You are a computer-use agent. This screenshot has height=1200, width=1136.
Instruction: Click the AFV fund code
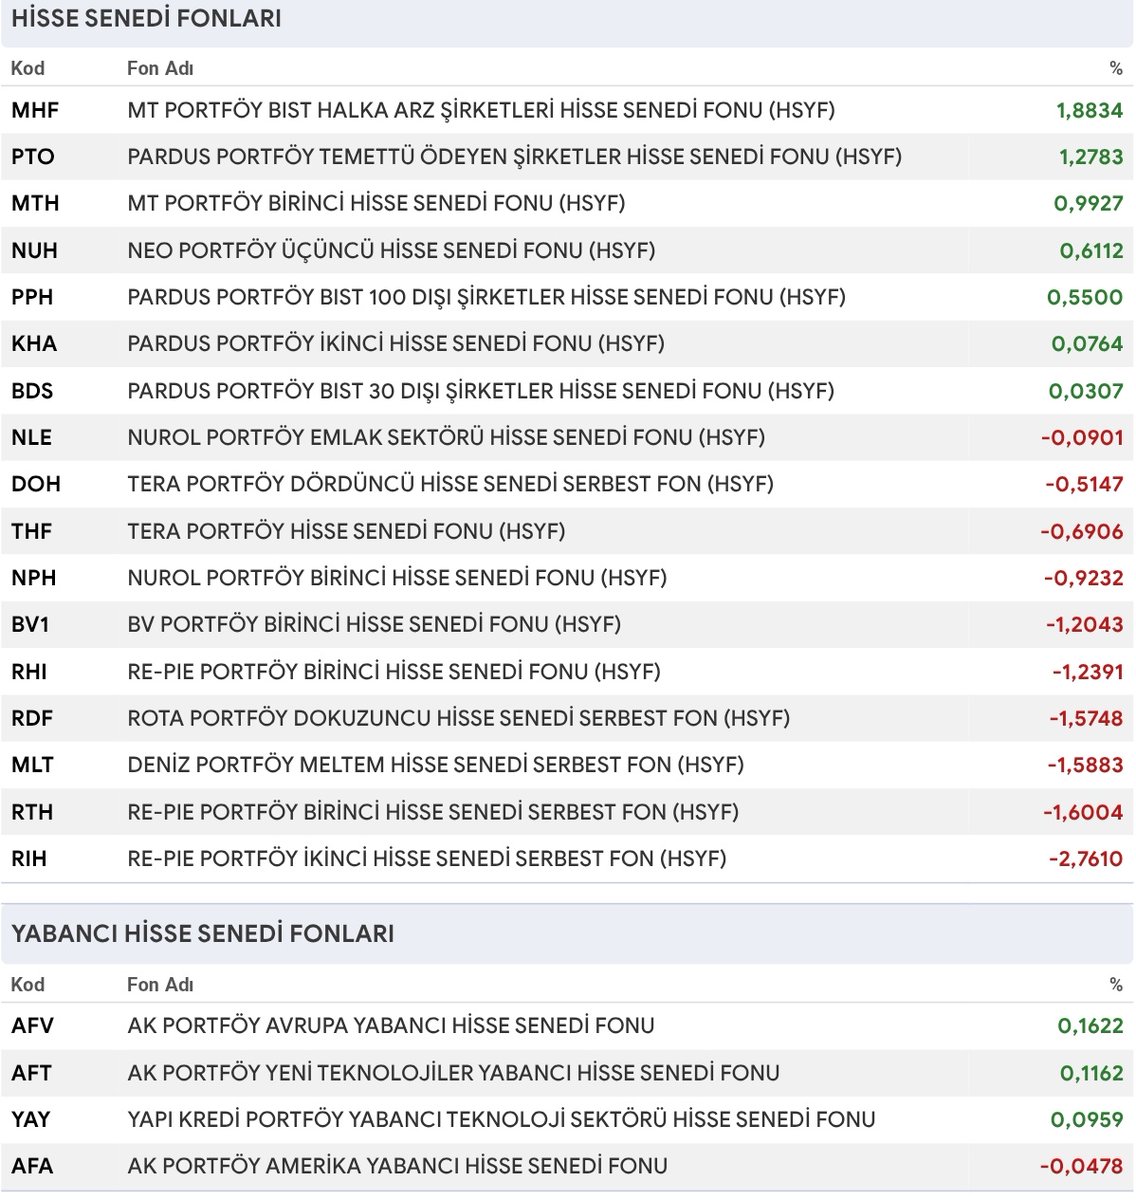[x=32, y=1026]
